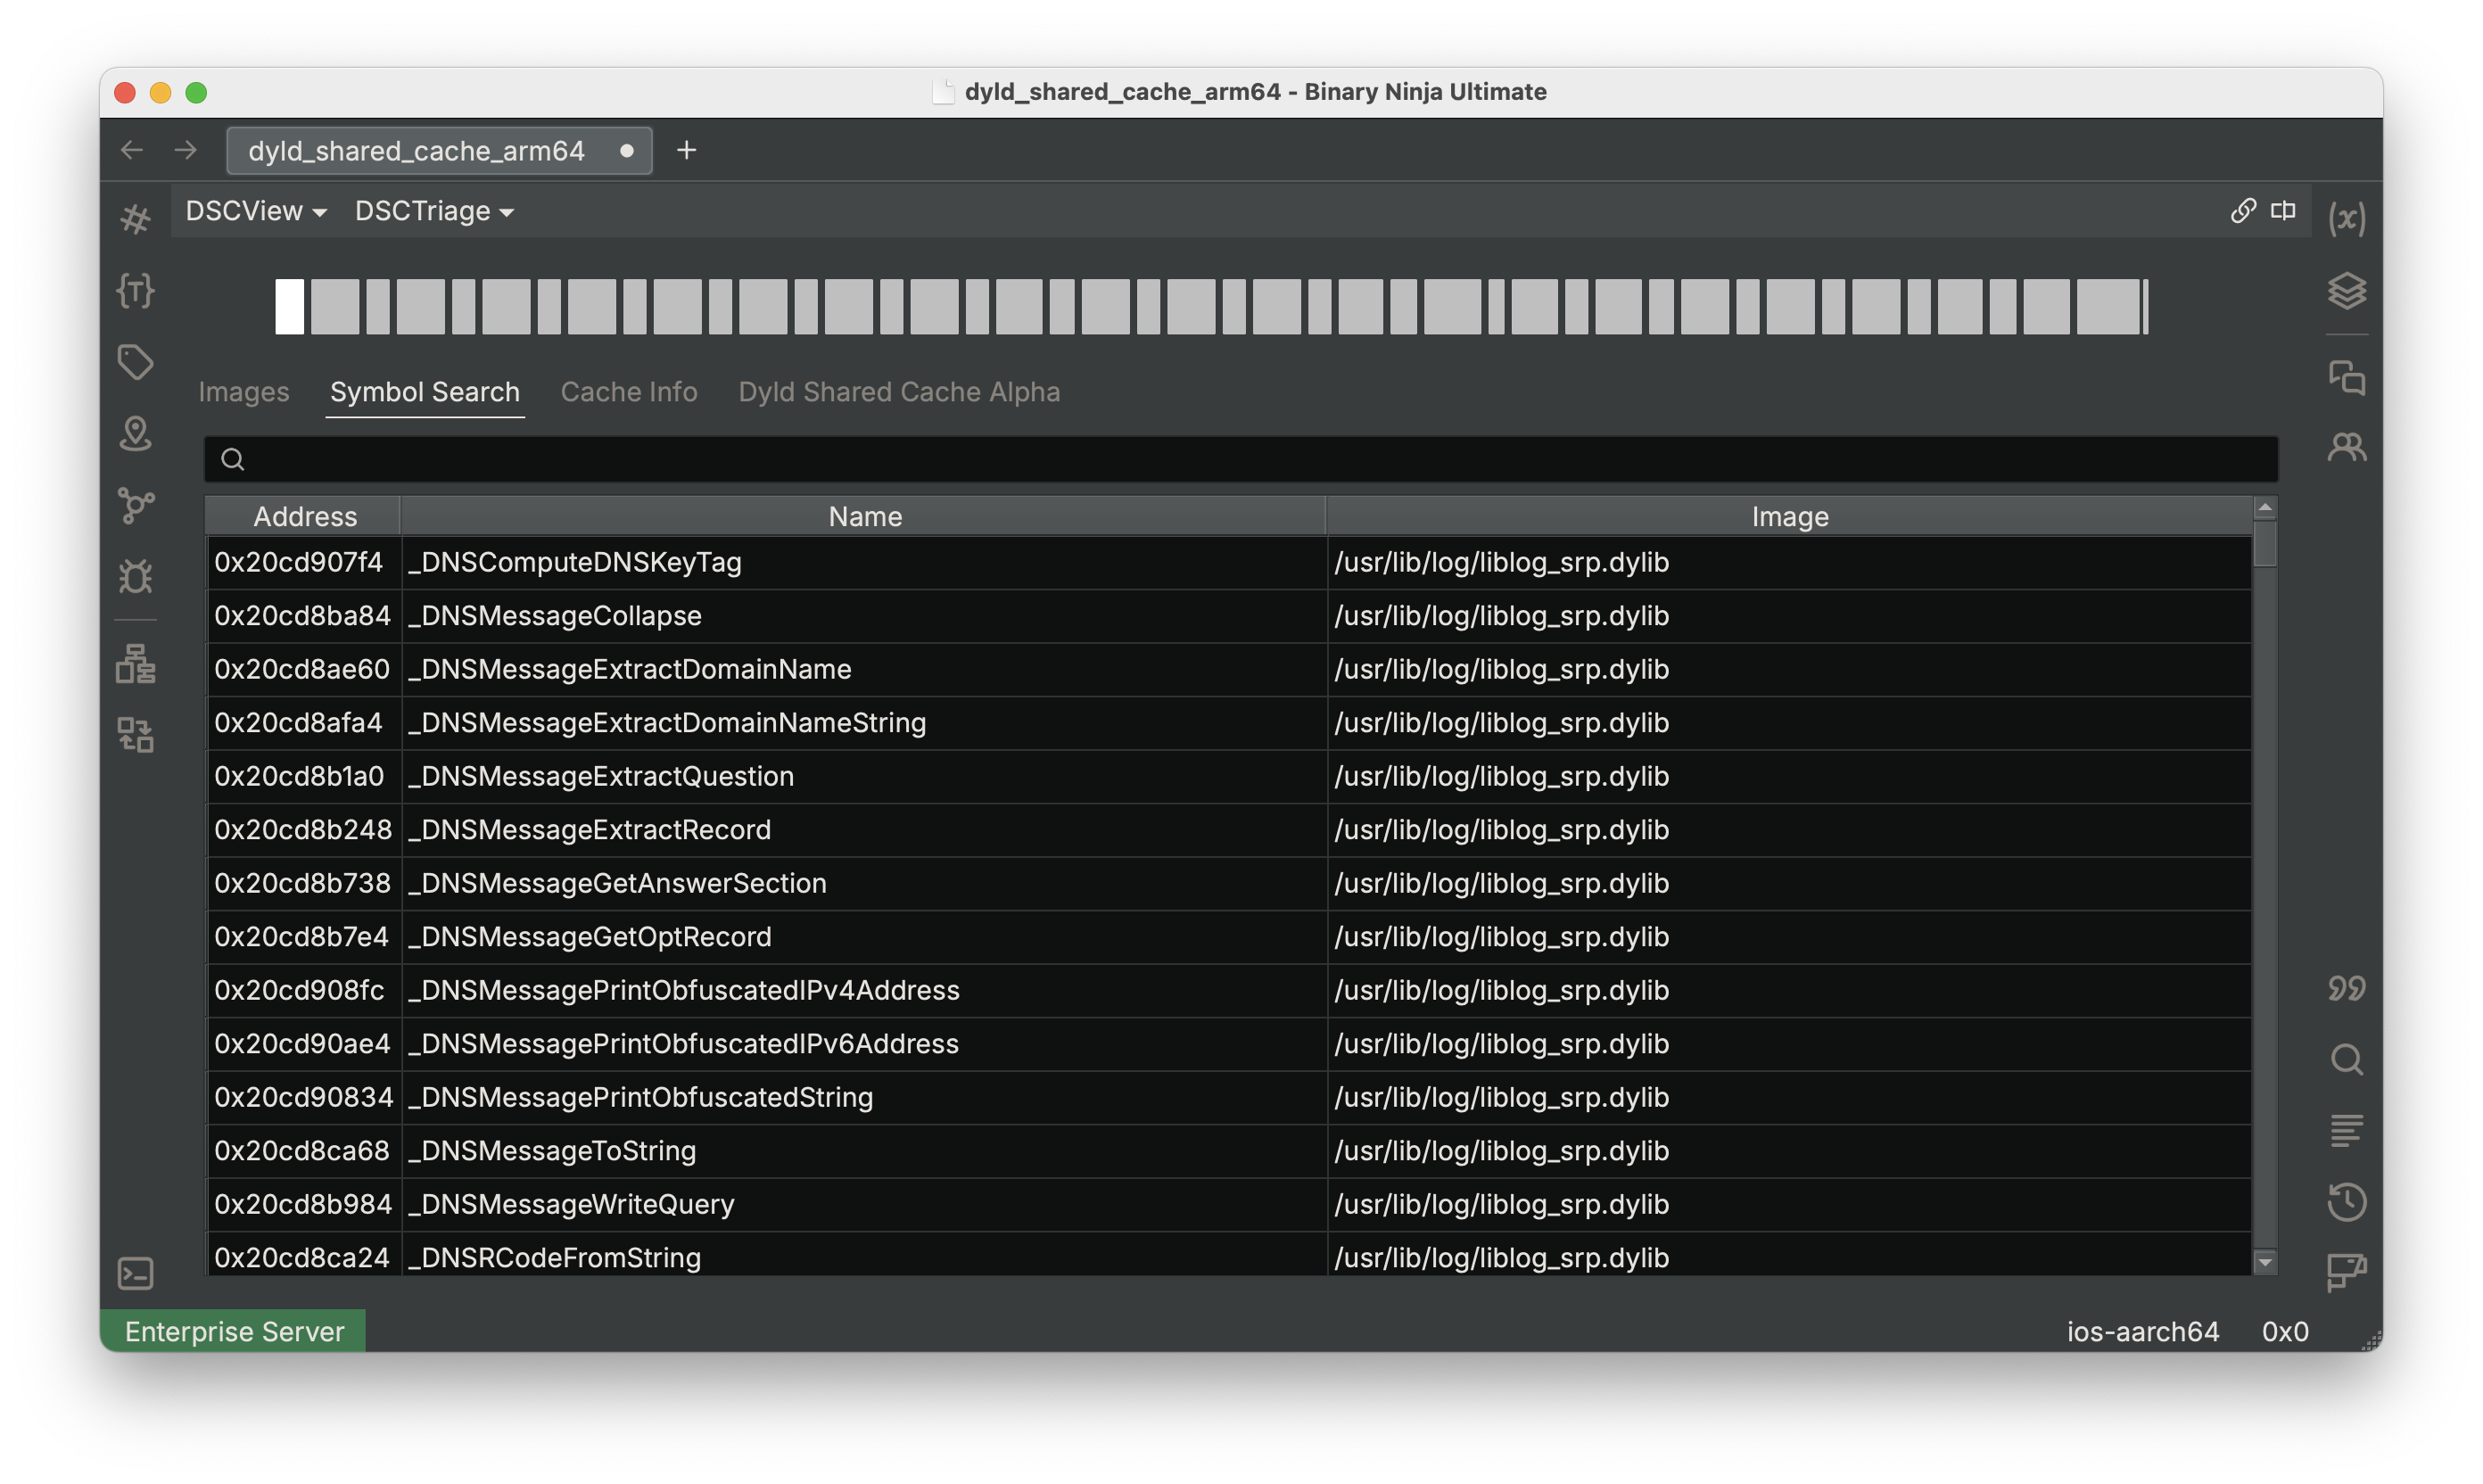Open the Search magnifier sidebar icon
This screenshot has width=2483, height=1484.
(2346, 1060)
